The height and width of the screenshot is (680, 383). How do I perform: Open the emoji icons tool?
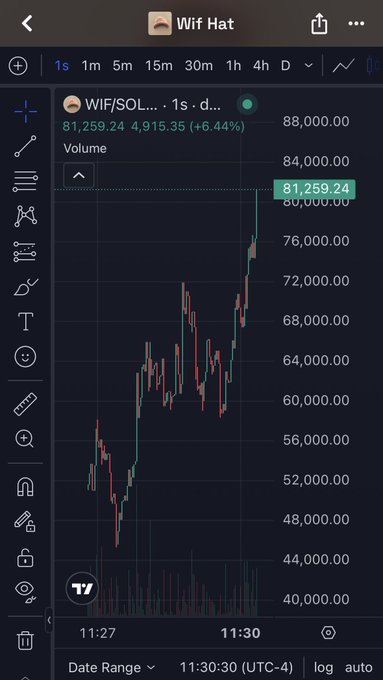pyautogui.click(x=26, y=357)
